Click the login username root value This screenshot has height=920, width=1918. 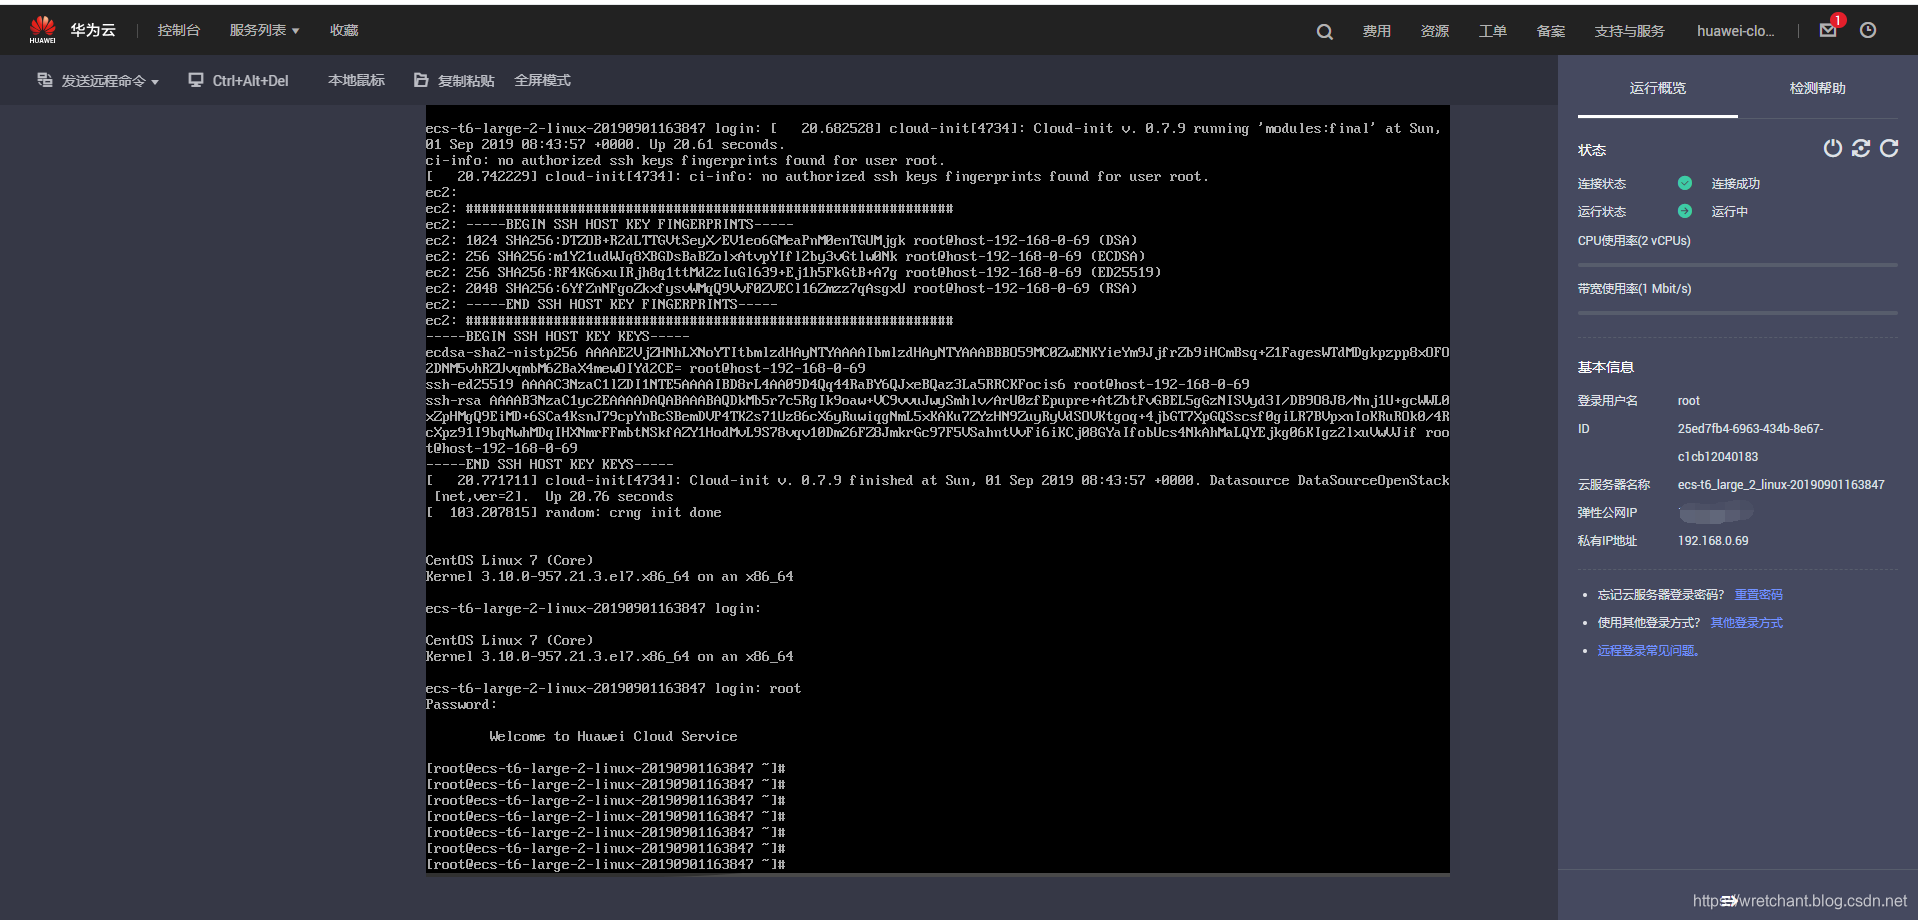point(1688,401)
